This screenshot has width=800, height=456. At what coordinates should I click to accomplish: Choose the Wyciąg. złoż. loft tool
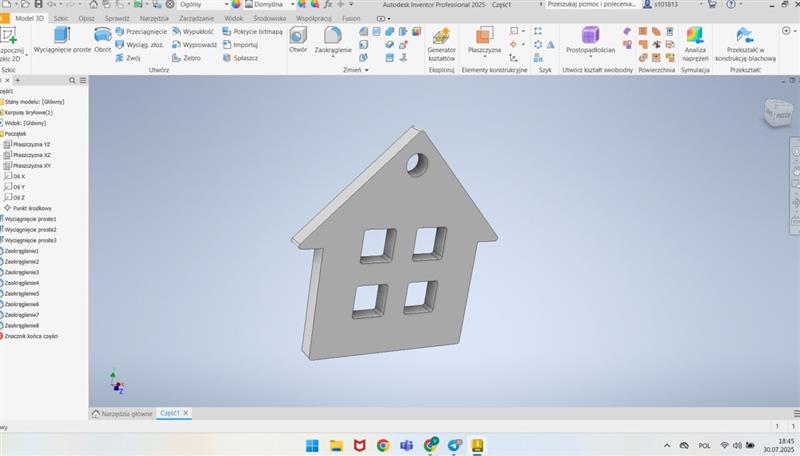[140, 45]
